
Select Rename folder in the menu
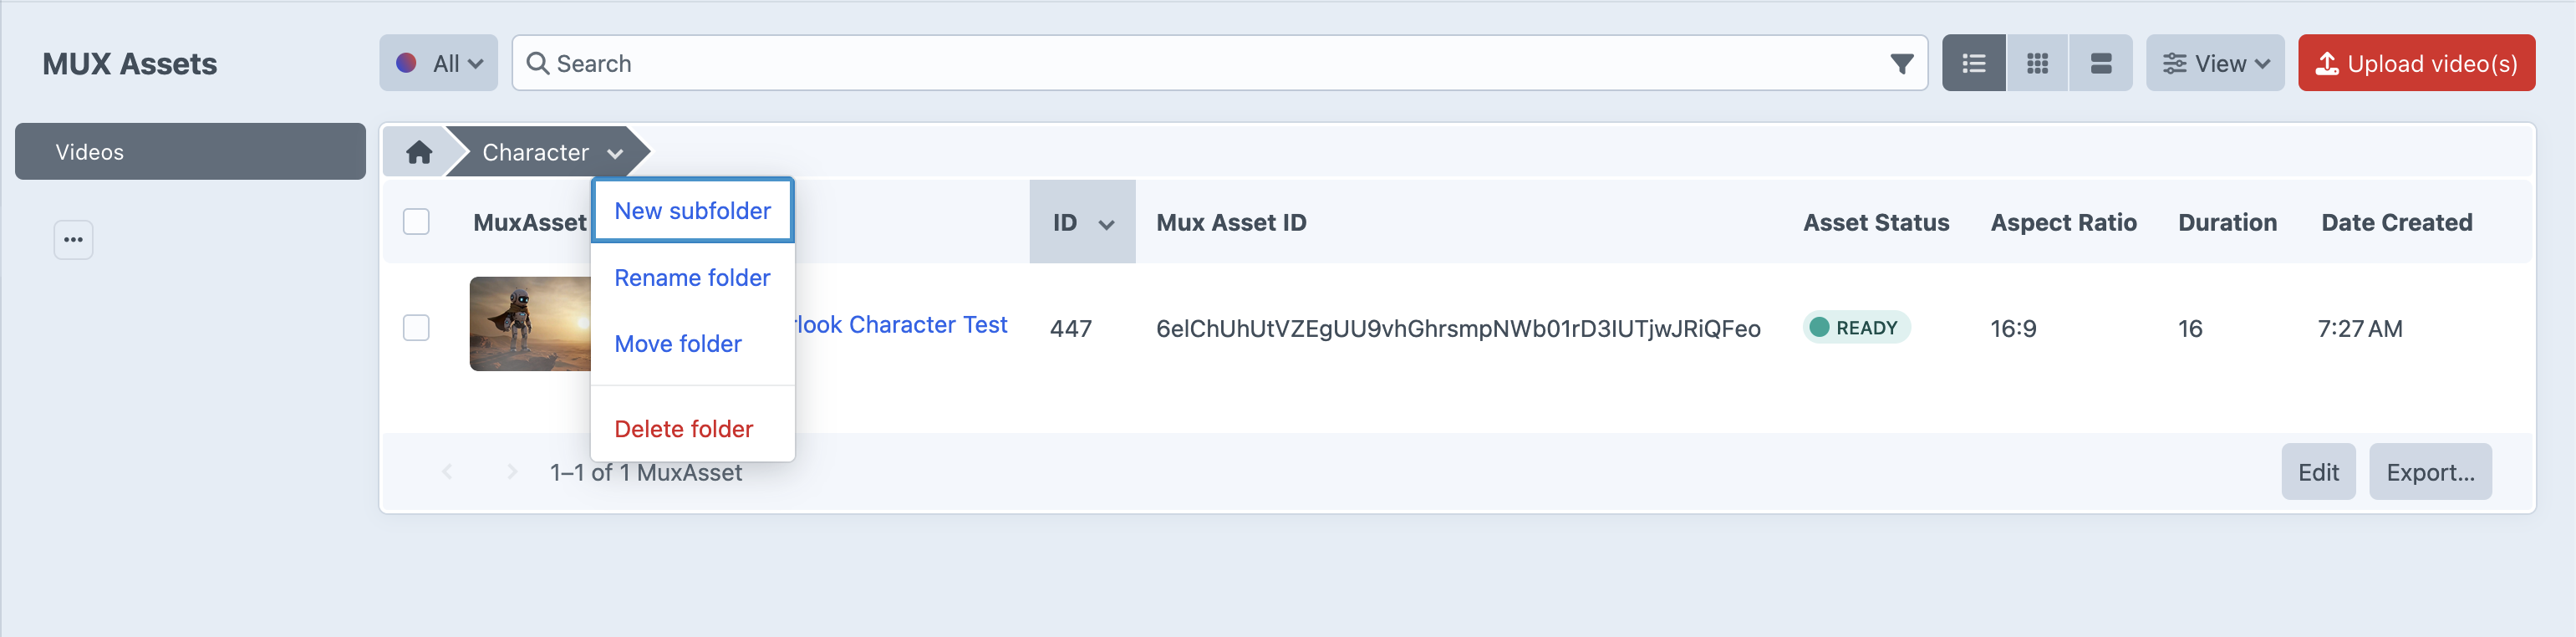click(692, 278)
